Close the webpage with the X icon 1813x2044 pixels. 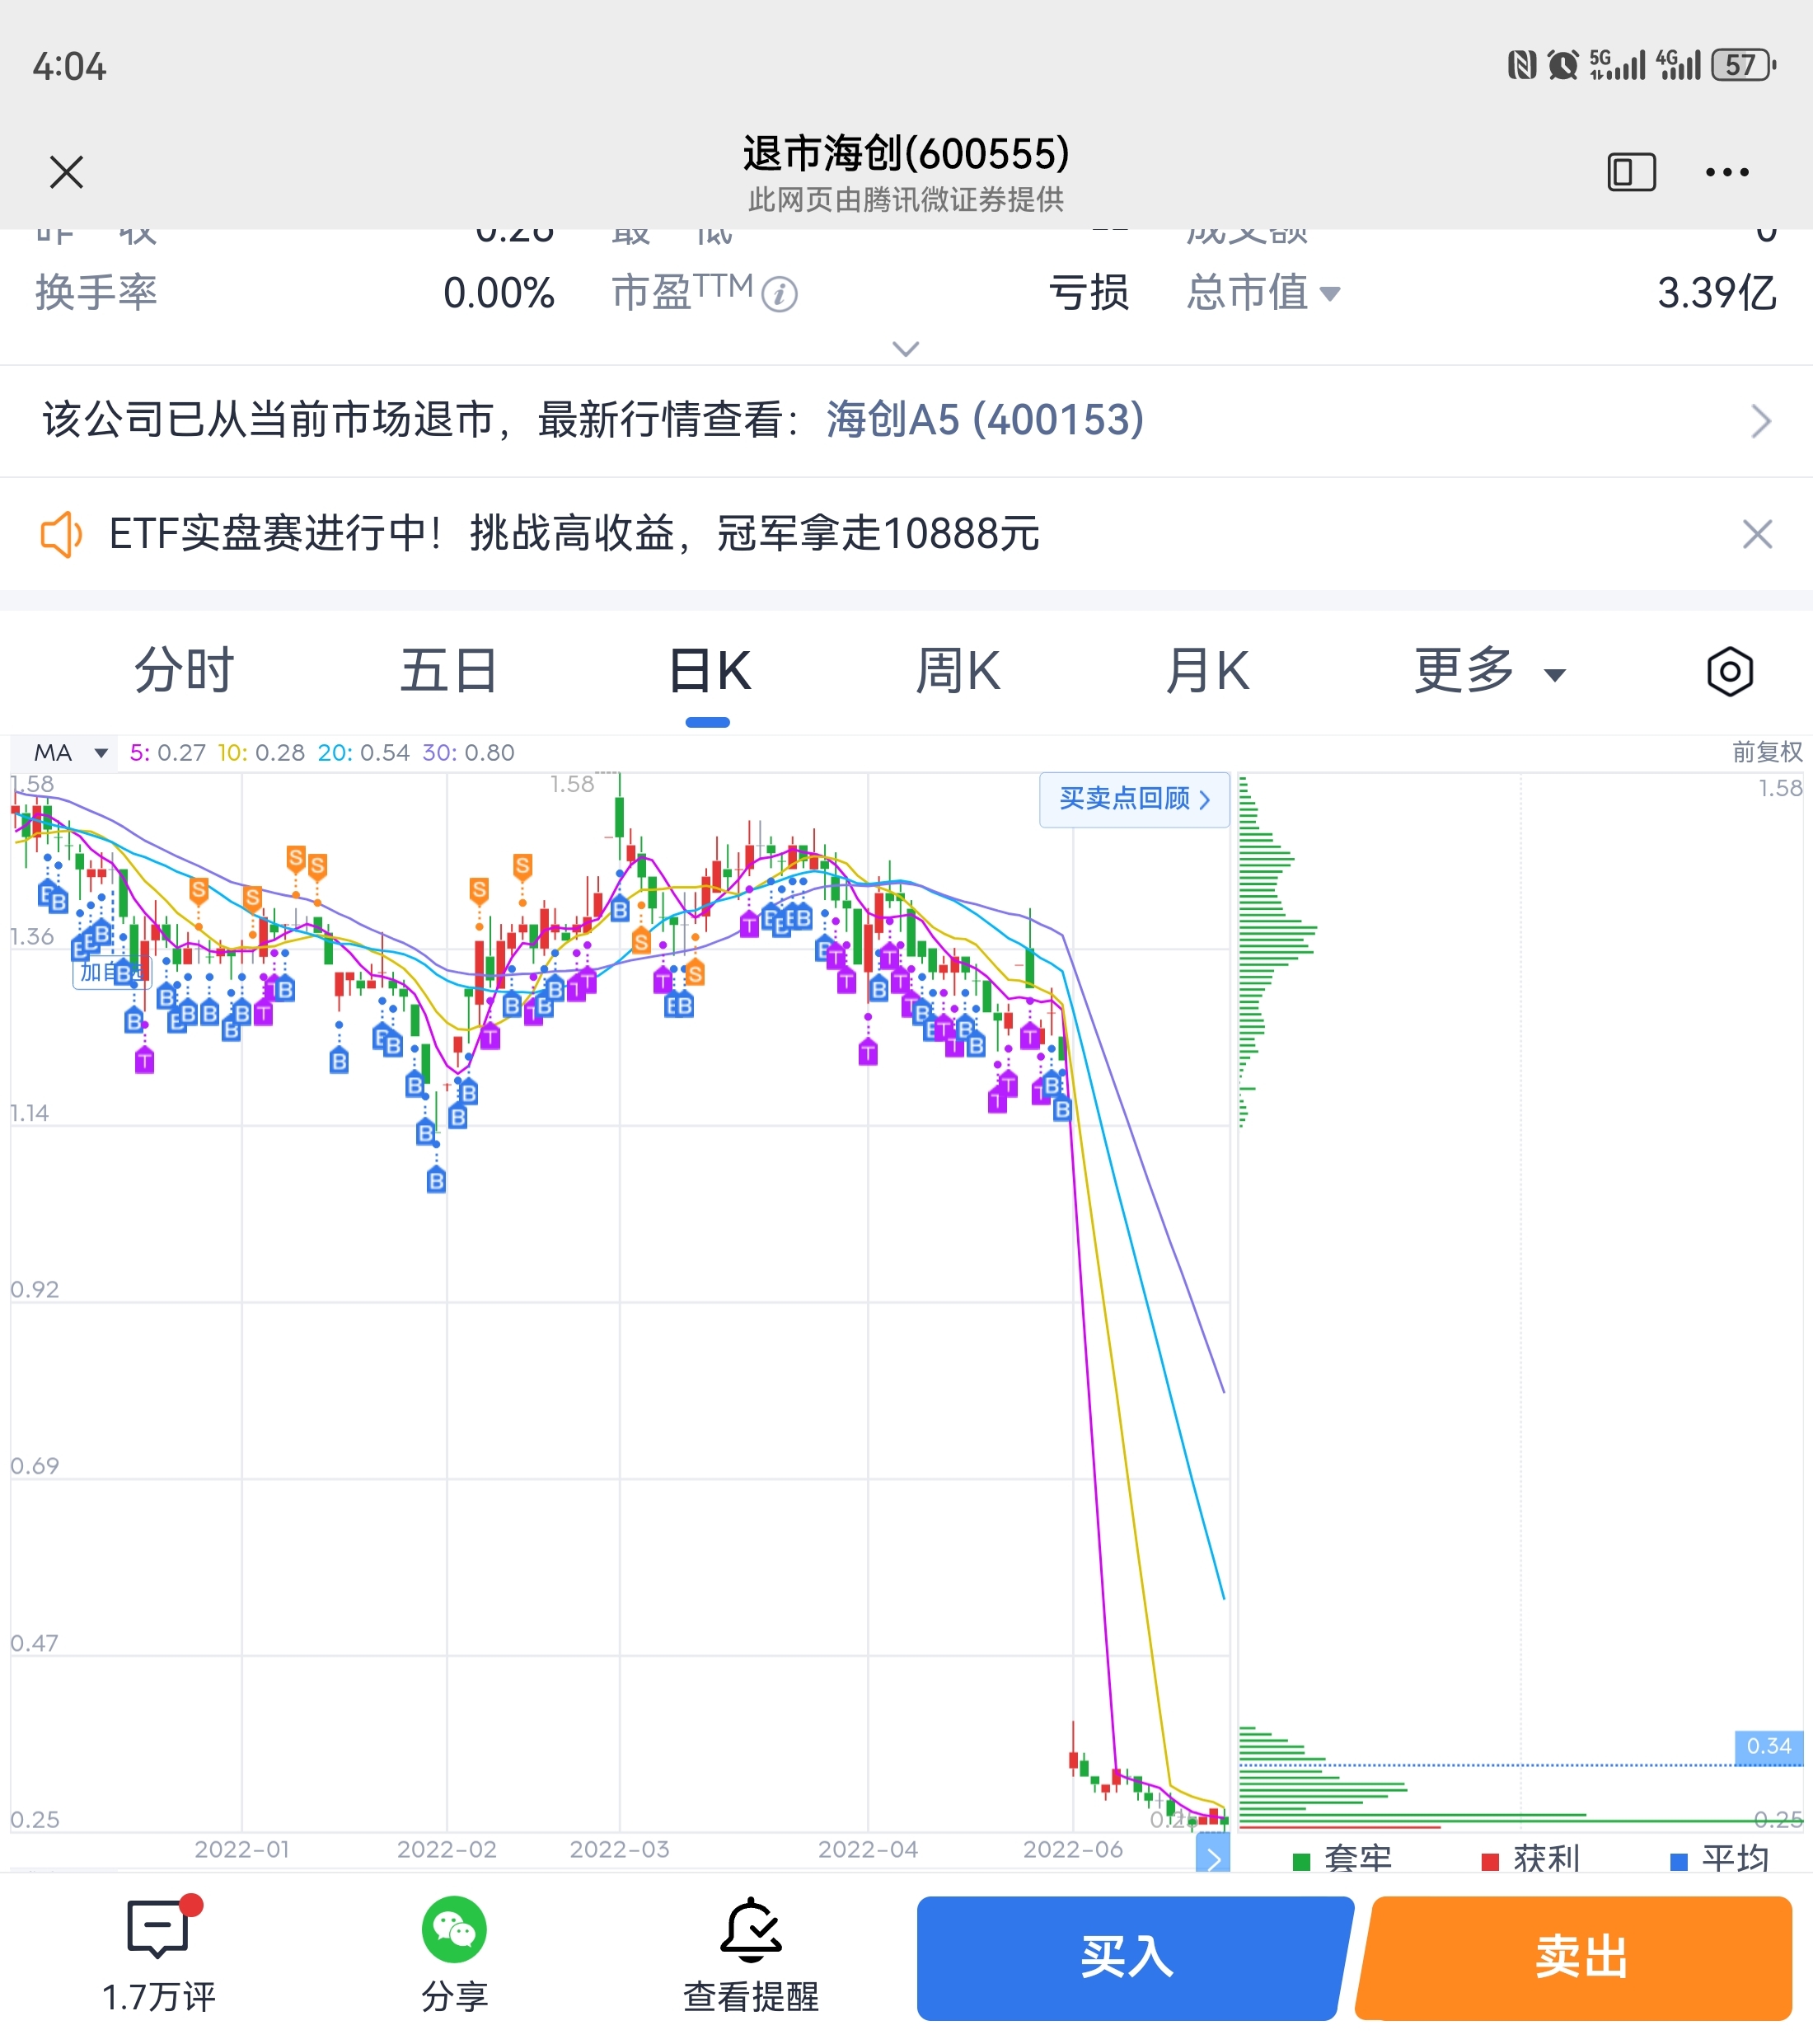66,172
